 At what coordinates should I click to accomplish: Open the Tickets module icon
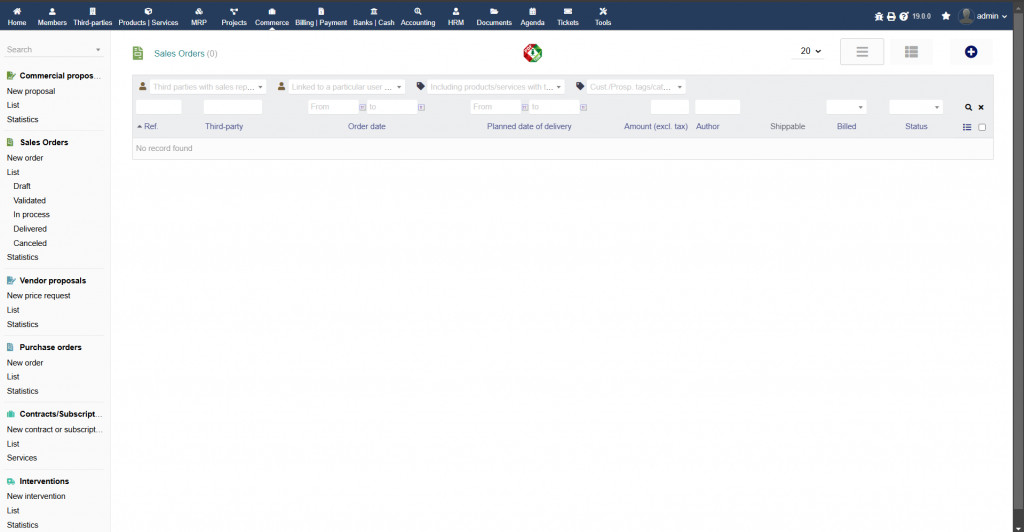coord(568,11)
